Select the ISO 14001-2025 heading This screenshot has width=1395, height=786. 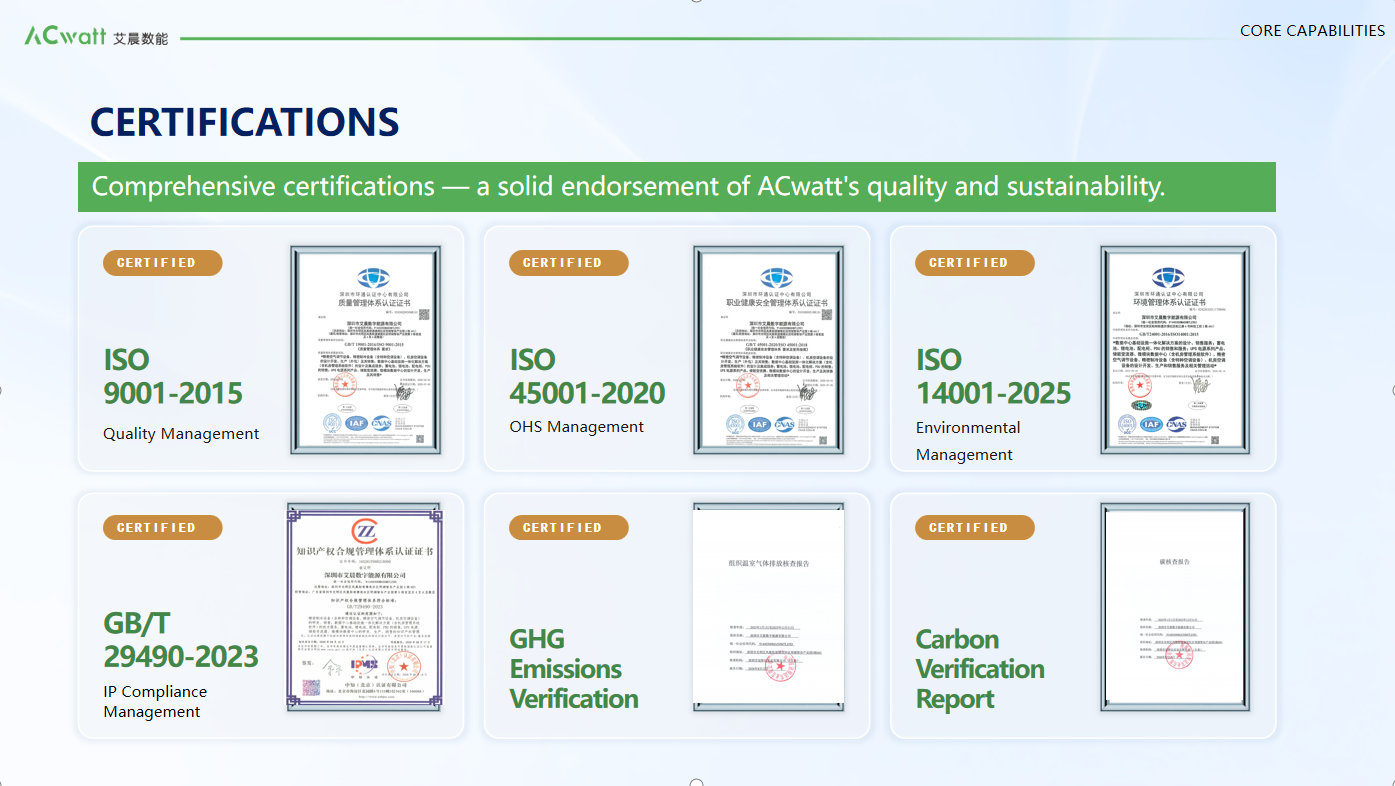[x=994, y=377]
